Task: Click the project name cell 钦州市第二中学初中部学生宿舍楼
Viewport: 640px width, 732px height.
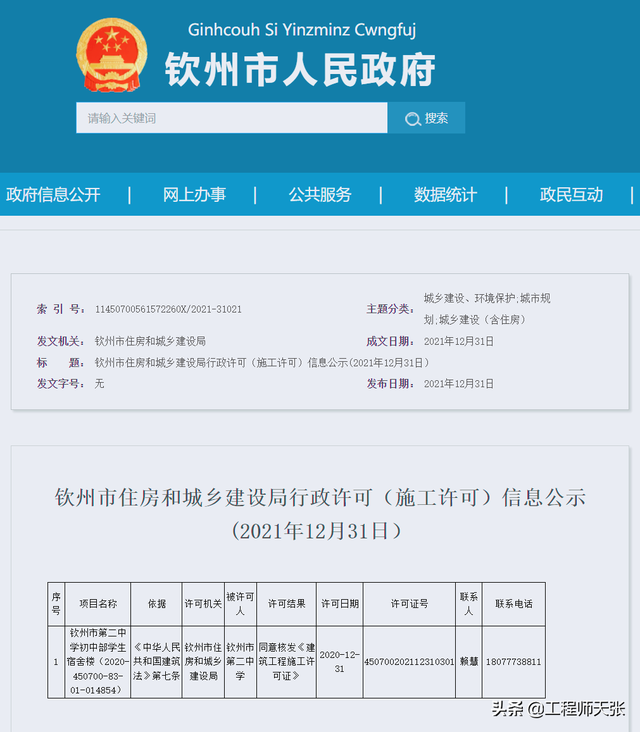Action: [x=98, y=662]
